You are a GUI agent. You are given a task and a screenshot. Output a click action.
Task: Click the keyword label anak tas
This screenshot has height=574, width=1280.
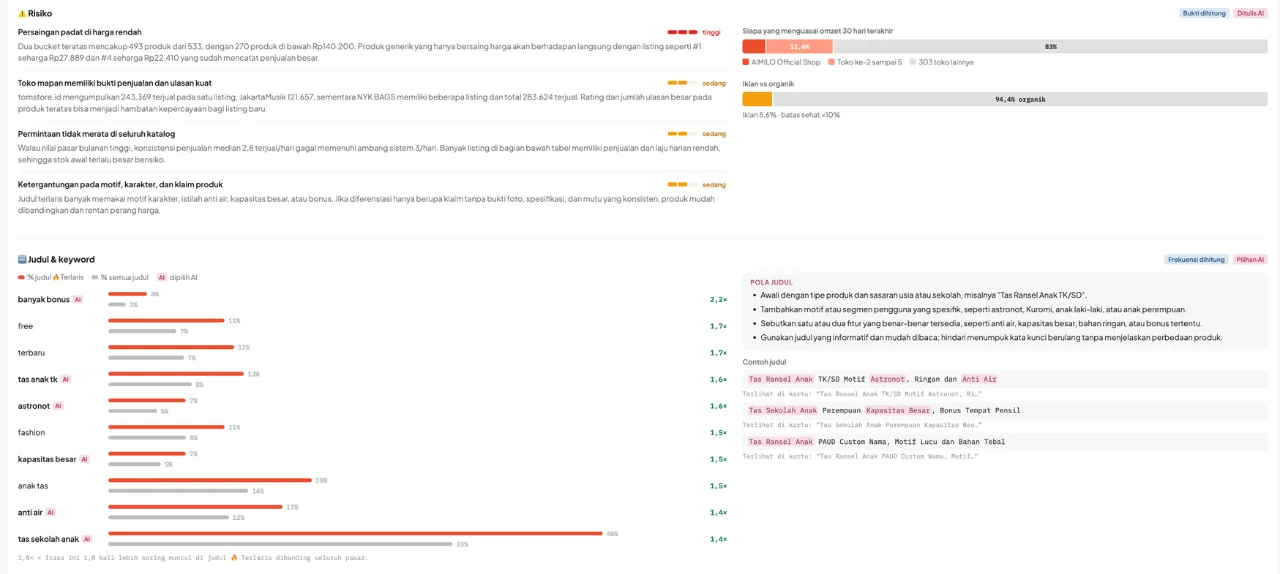[x=33, y=486]
